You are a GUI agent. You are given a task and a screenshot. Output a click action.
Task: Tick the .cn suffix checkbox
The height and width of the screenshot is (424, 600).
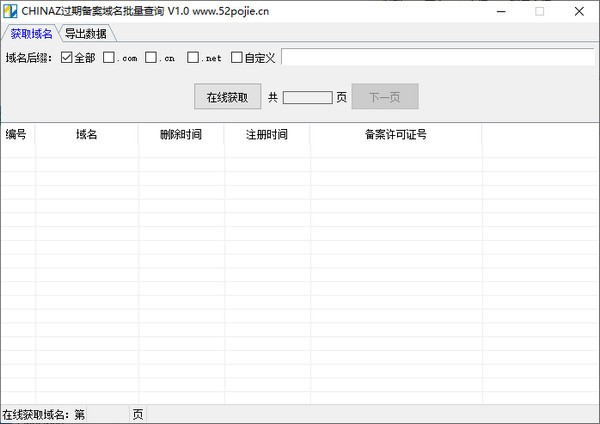[x=152, y=57]
